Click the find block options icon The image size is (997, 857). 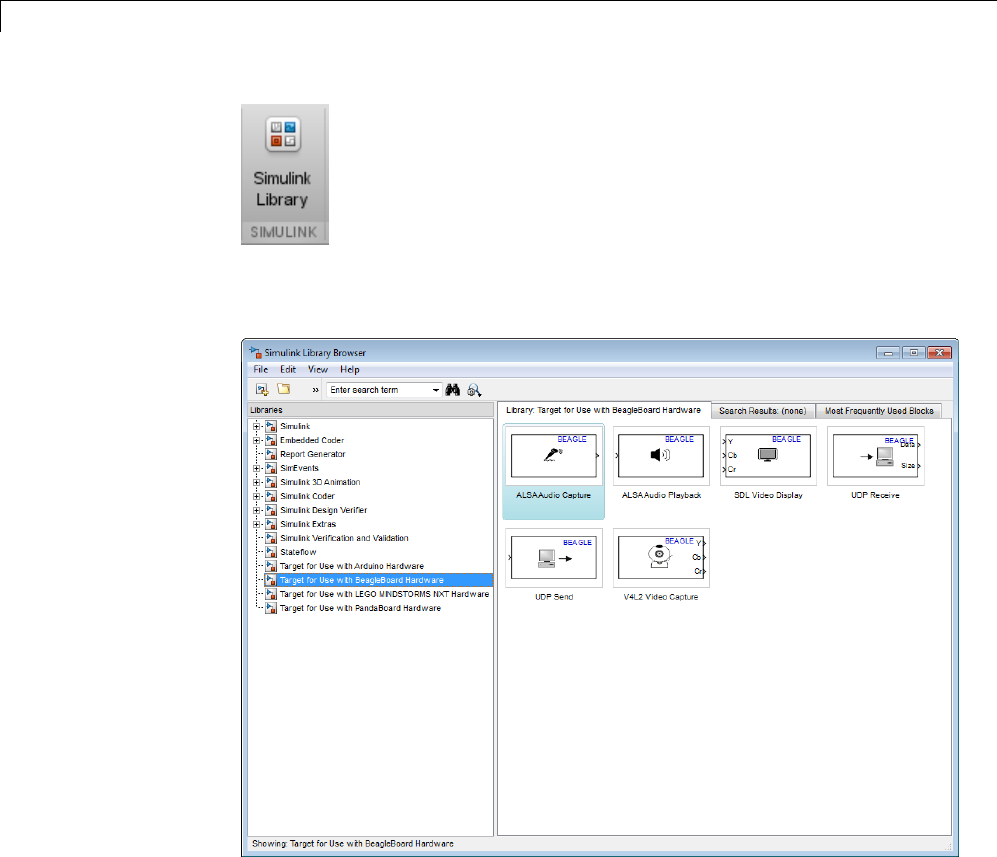click(474, 390)
